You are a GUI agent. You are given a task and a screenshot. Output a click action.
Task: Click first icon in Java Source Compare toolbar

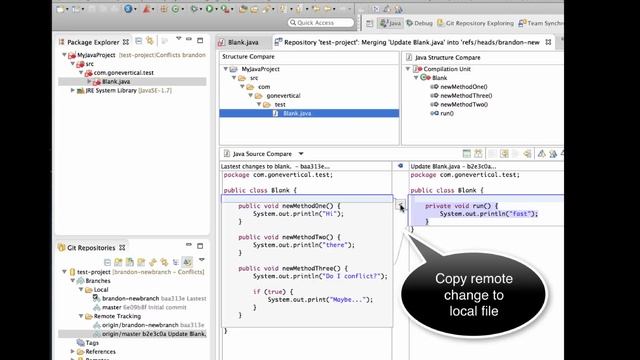[x=467, y=154]
